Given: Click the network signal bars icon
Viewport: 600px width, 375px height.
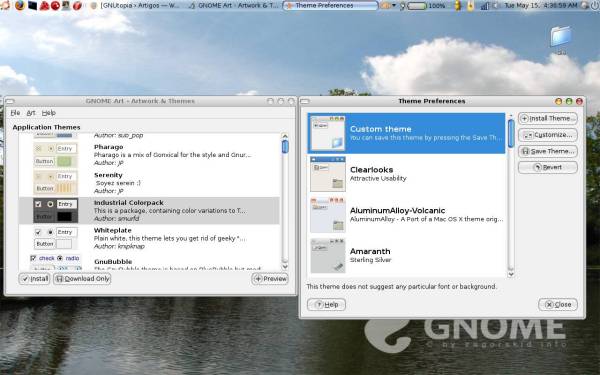Looking at the screenshot, I should click(484, 6).
